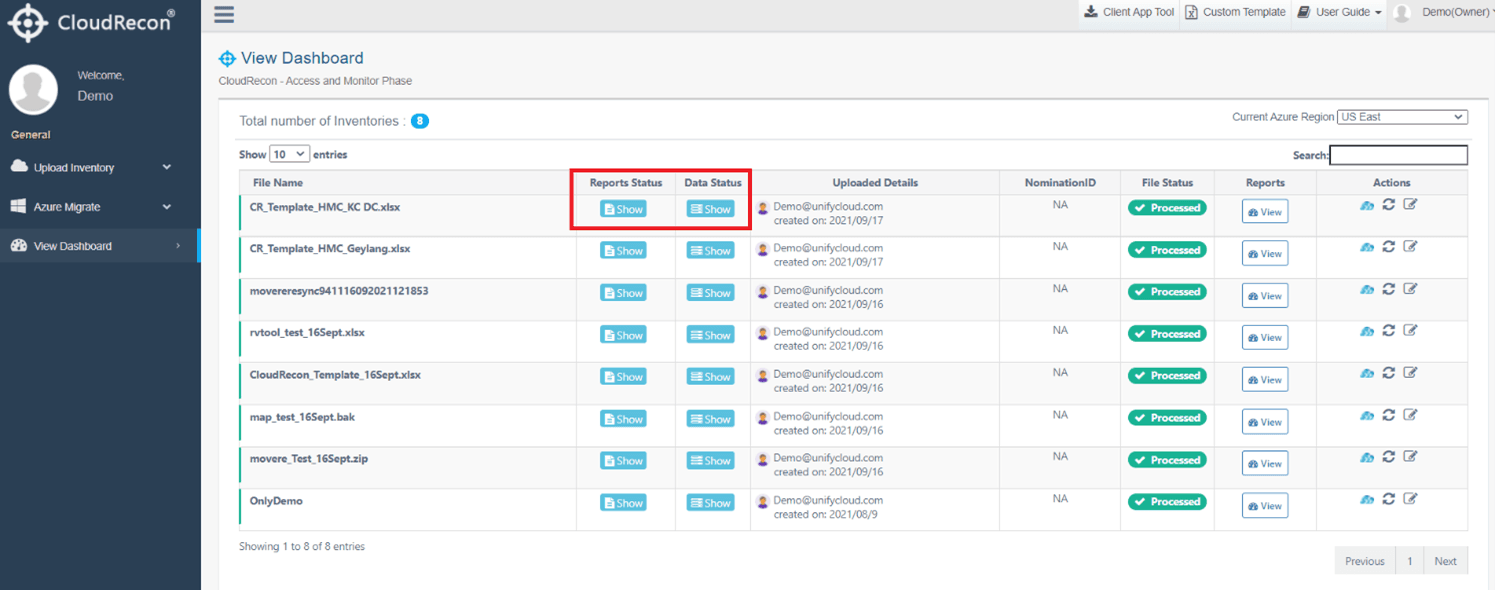Open the show entries count dropdown
1495x590 pixels.
click(290, 155)
